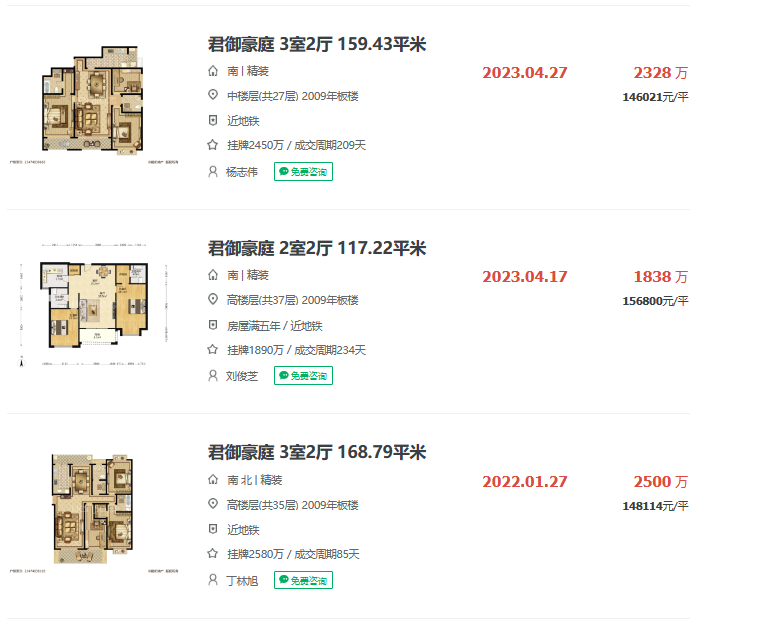
Task: Click location pin icon beside 中楼层(共27层)
Action: click(212, 95)
